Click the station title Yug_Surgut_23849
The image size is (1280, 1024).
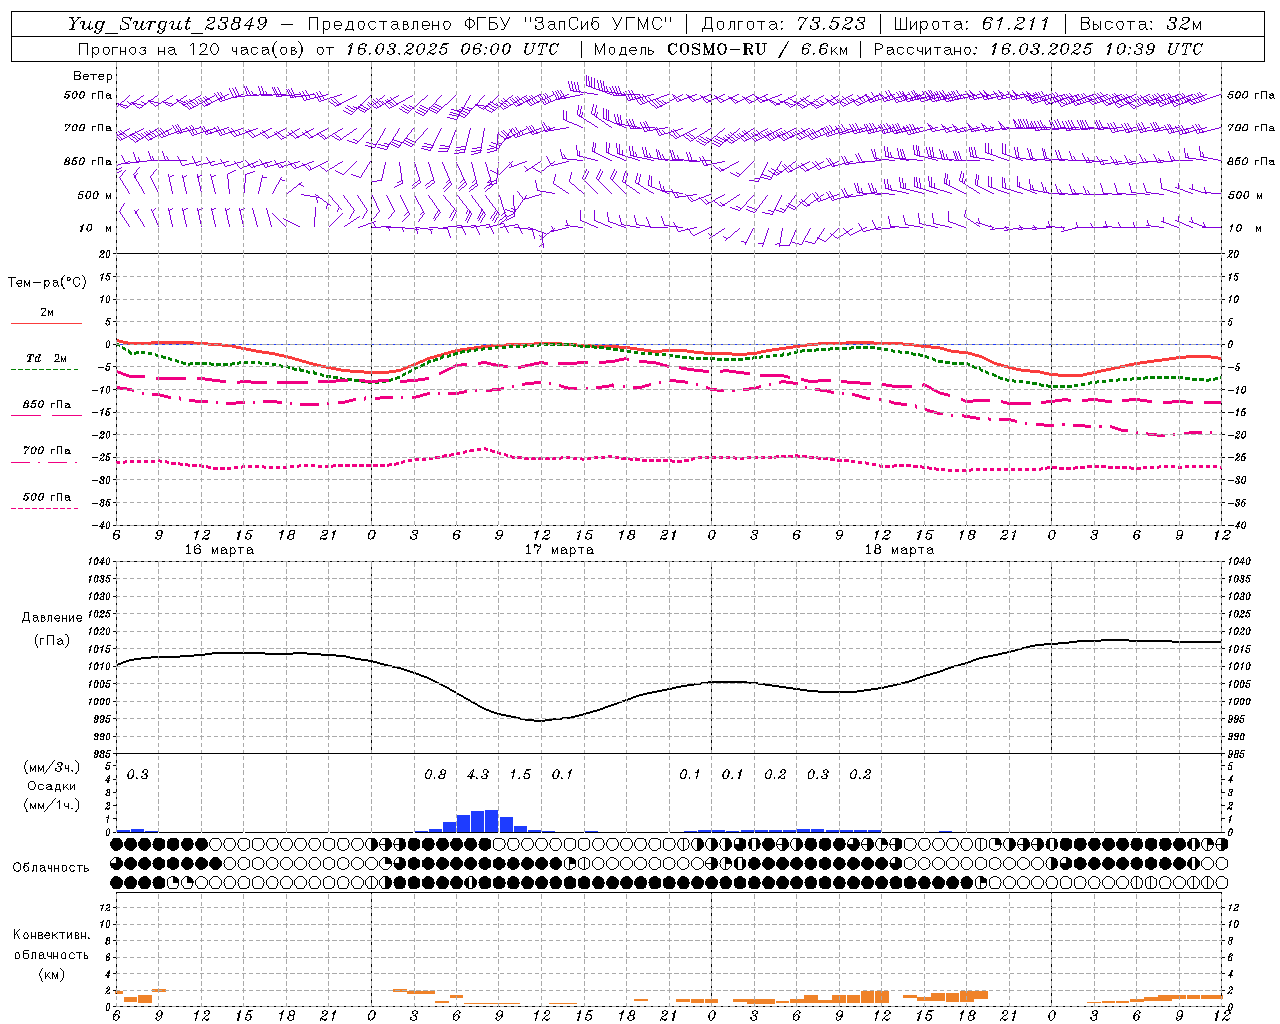(x=168, y=24)
